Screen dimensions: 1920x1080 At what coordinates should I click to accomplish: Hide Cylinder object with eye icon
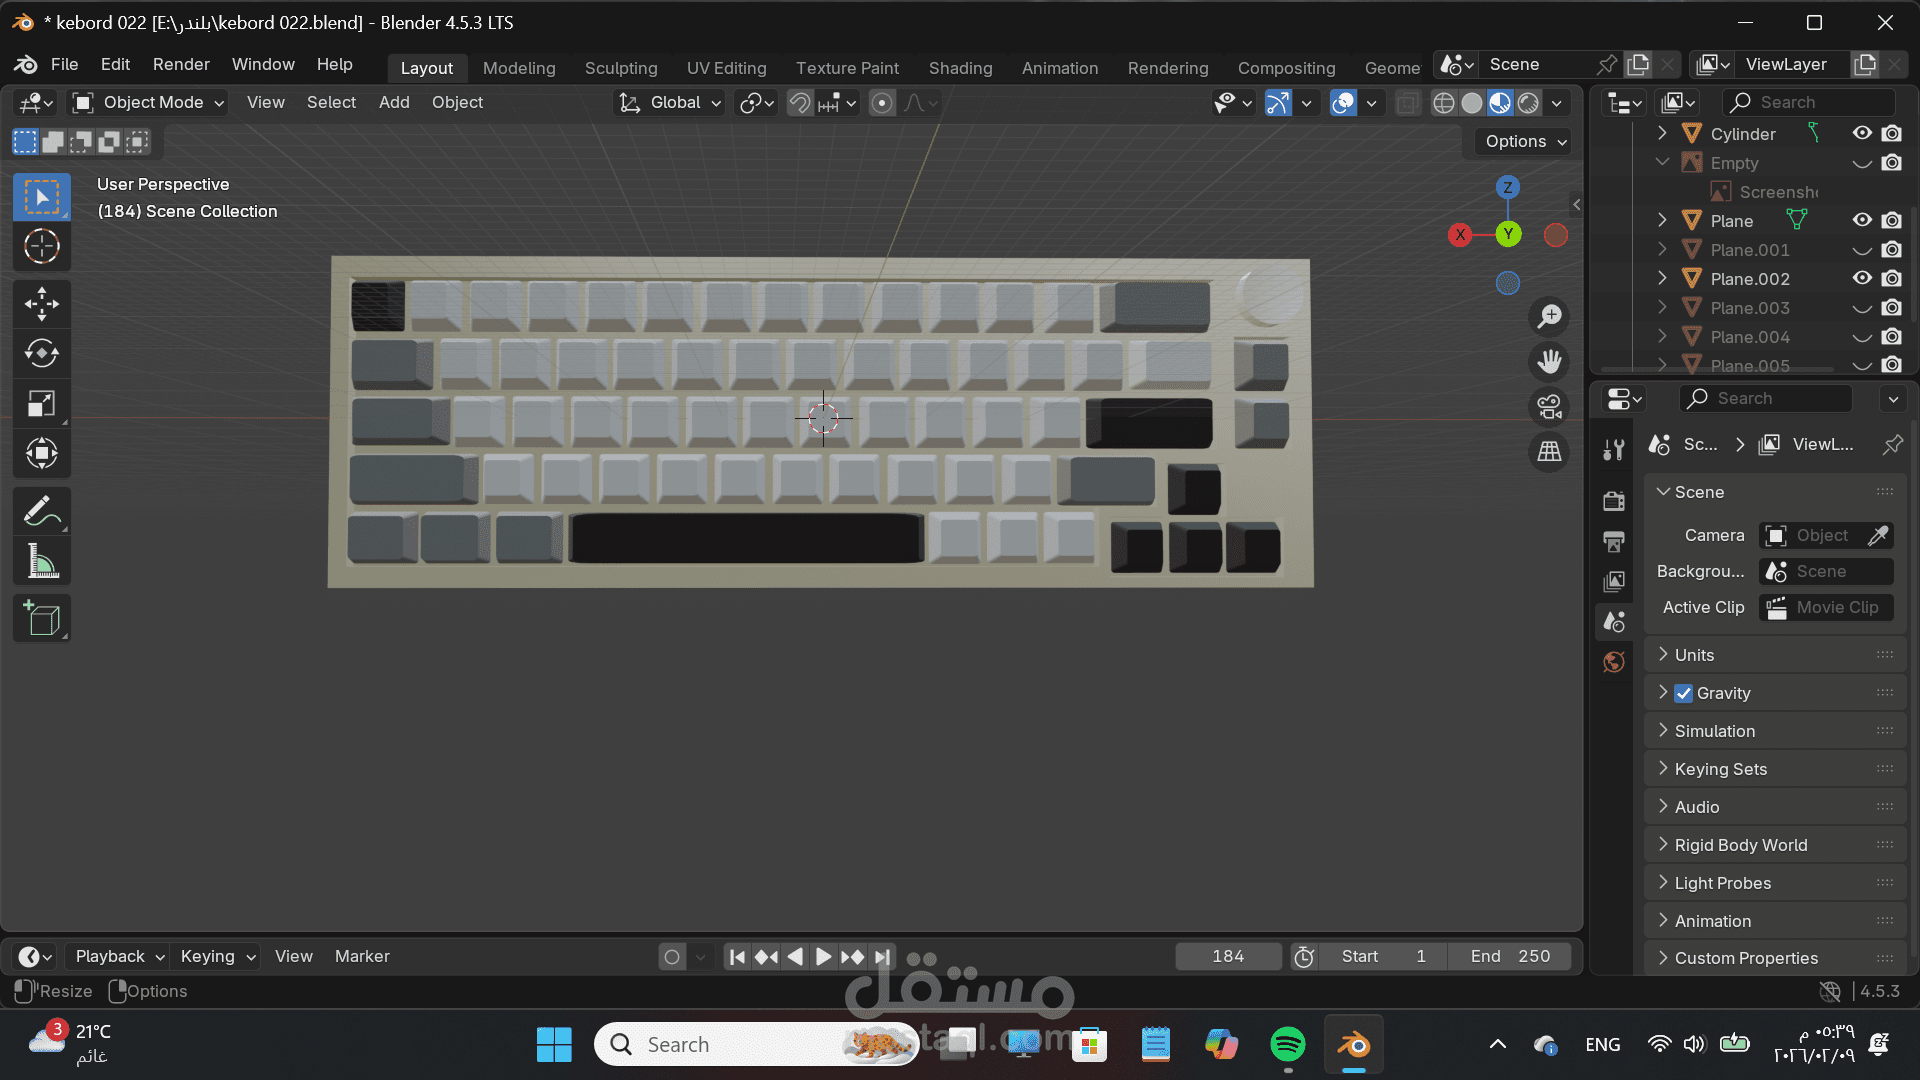point(1861,133)
